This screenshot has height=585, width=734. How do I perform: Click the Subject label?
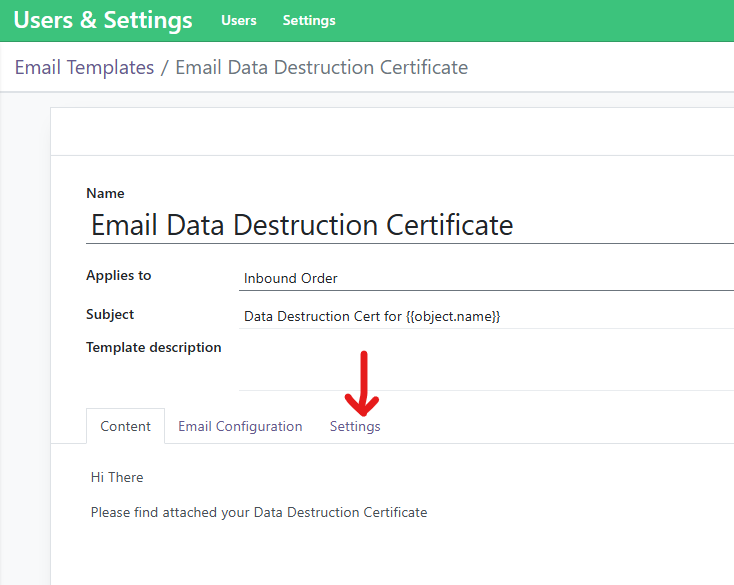[110, 314]
